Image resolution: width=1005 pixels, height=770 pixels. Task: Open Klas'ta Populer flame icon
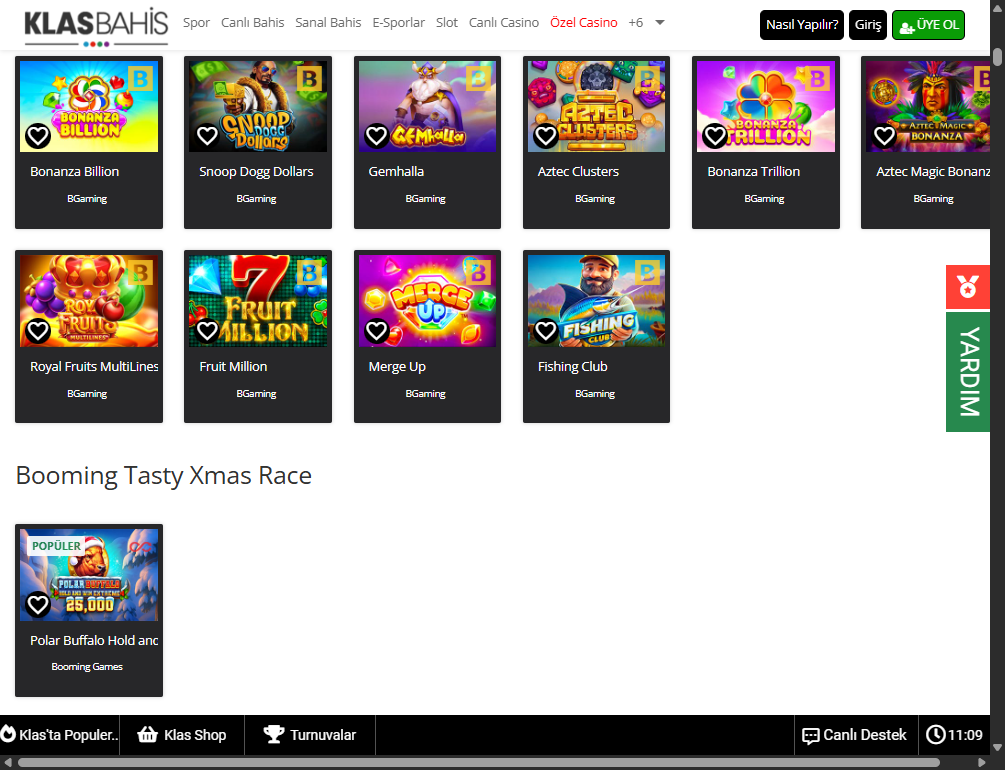[8, 735]
